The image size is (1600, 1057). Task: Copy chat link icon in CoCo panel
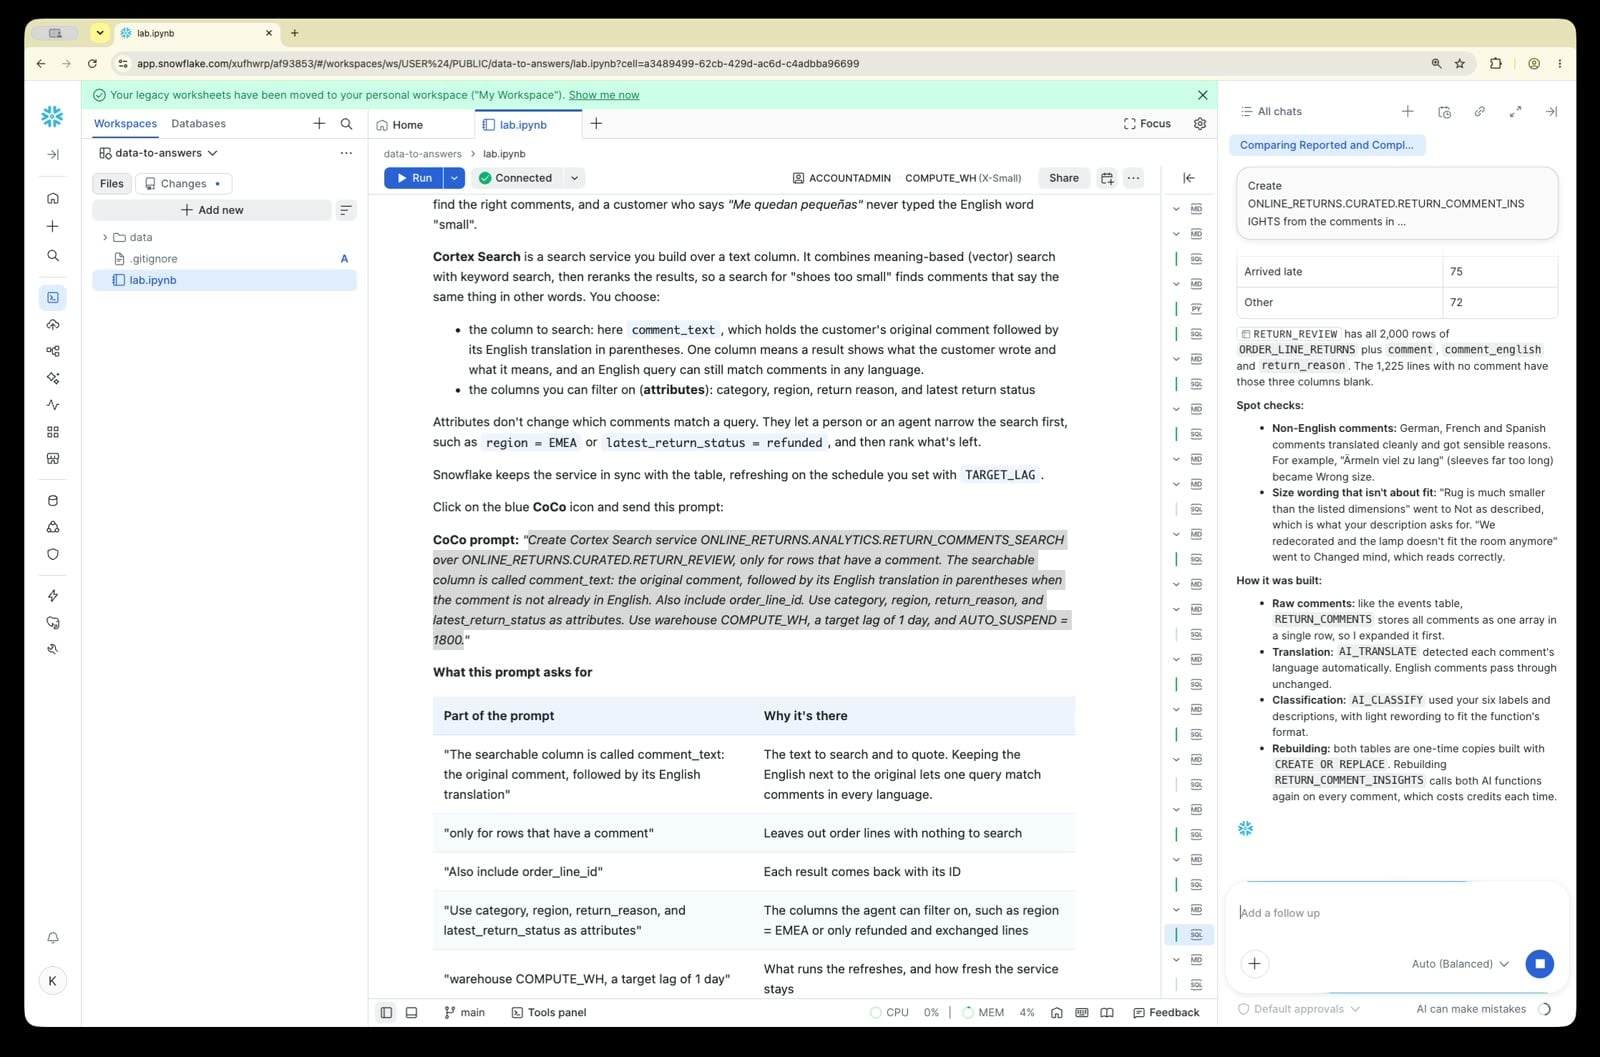(x=1479, y=111)
